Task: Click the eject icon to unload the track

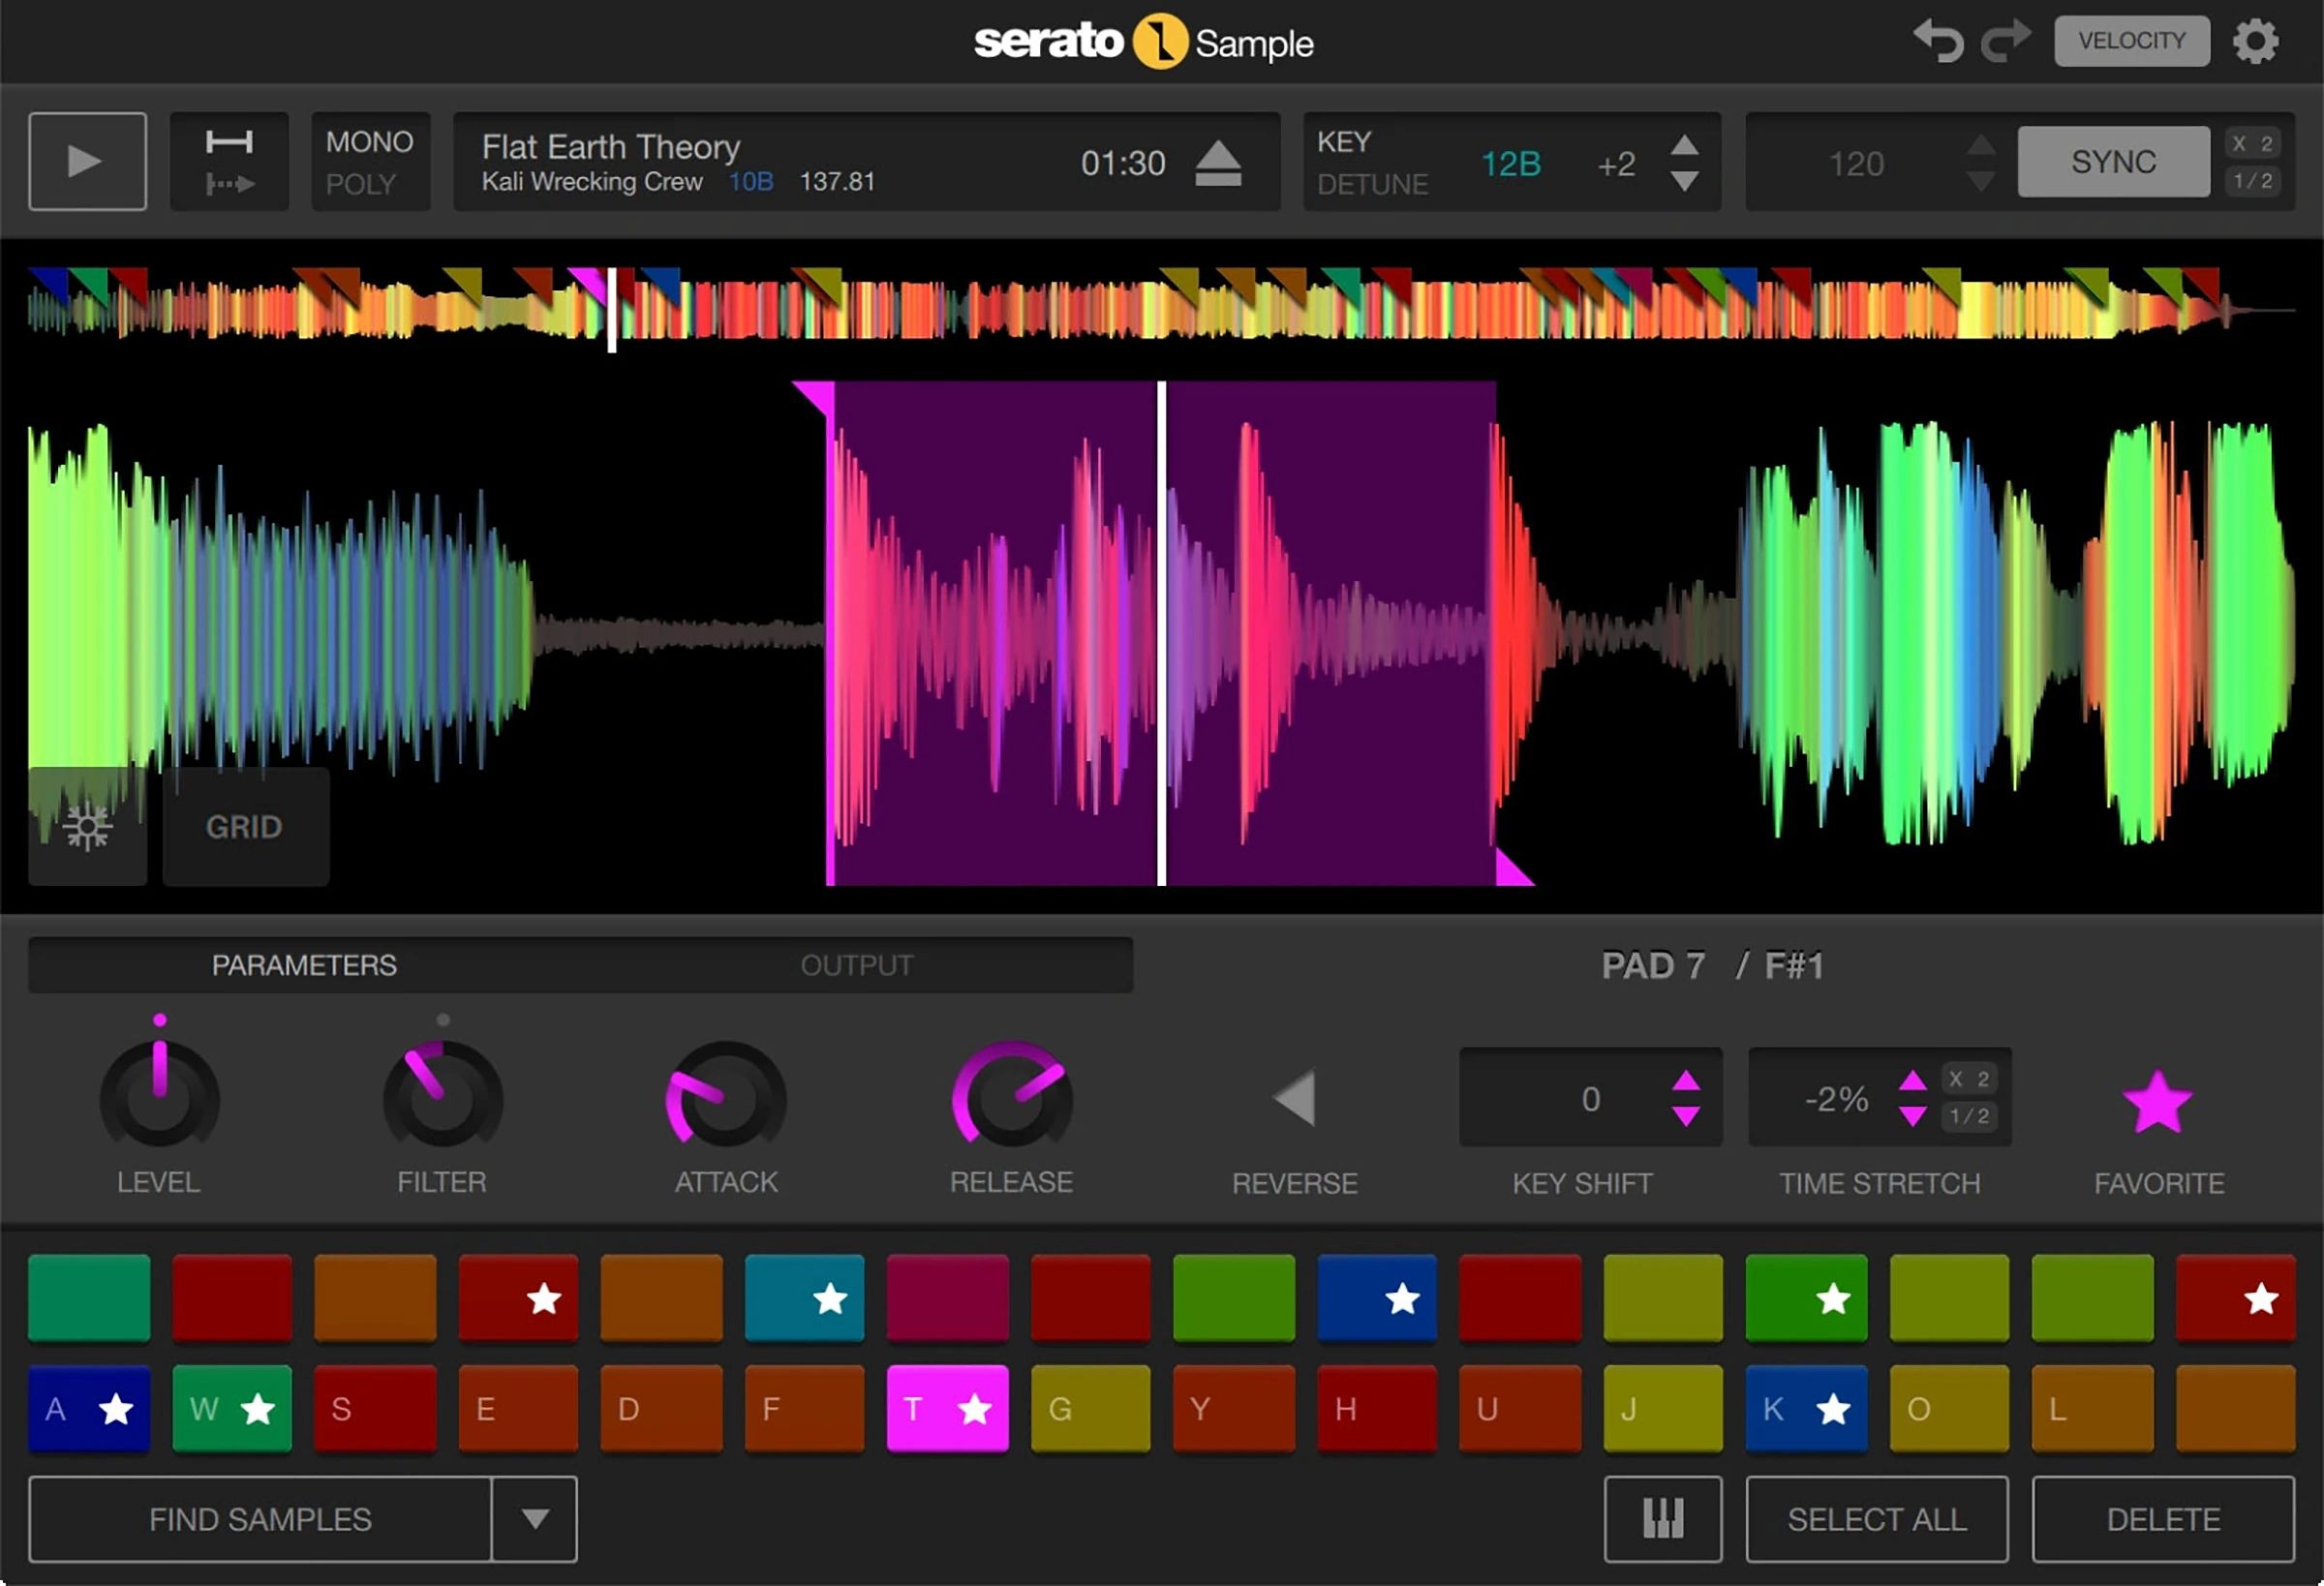Action: point(1219,162)
